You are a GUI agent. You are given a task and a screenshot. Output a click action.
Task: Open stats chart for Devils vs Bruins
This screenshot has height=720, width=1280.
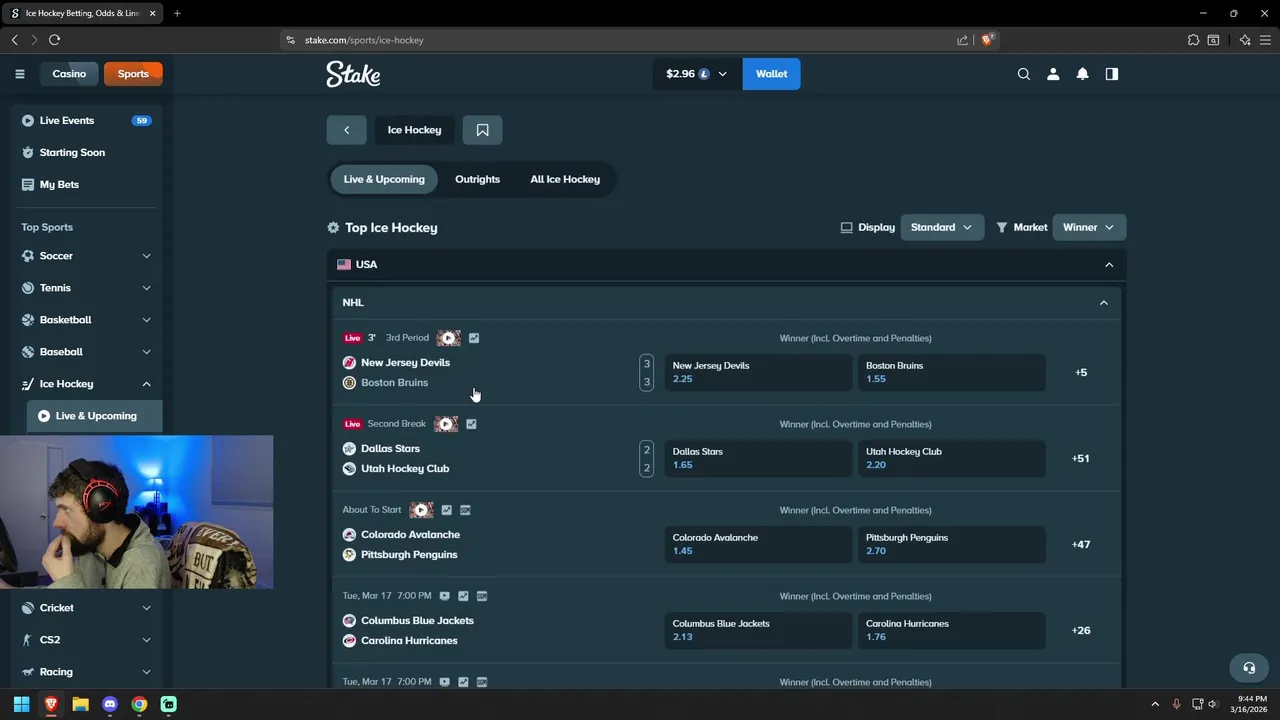click(474, 338)
